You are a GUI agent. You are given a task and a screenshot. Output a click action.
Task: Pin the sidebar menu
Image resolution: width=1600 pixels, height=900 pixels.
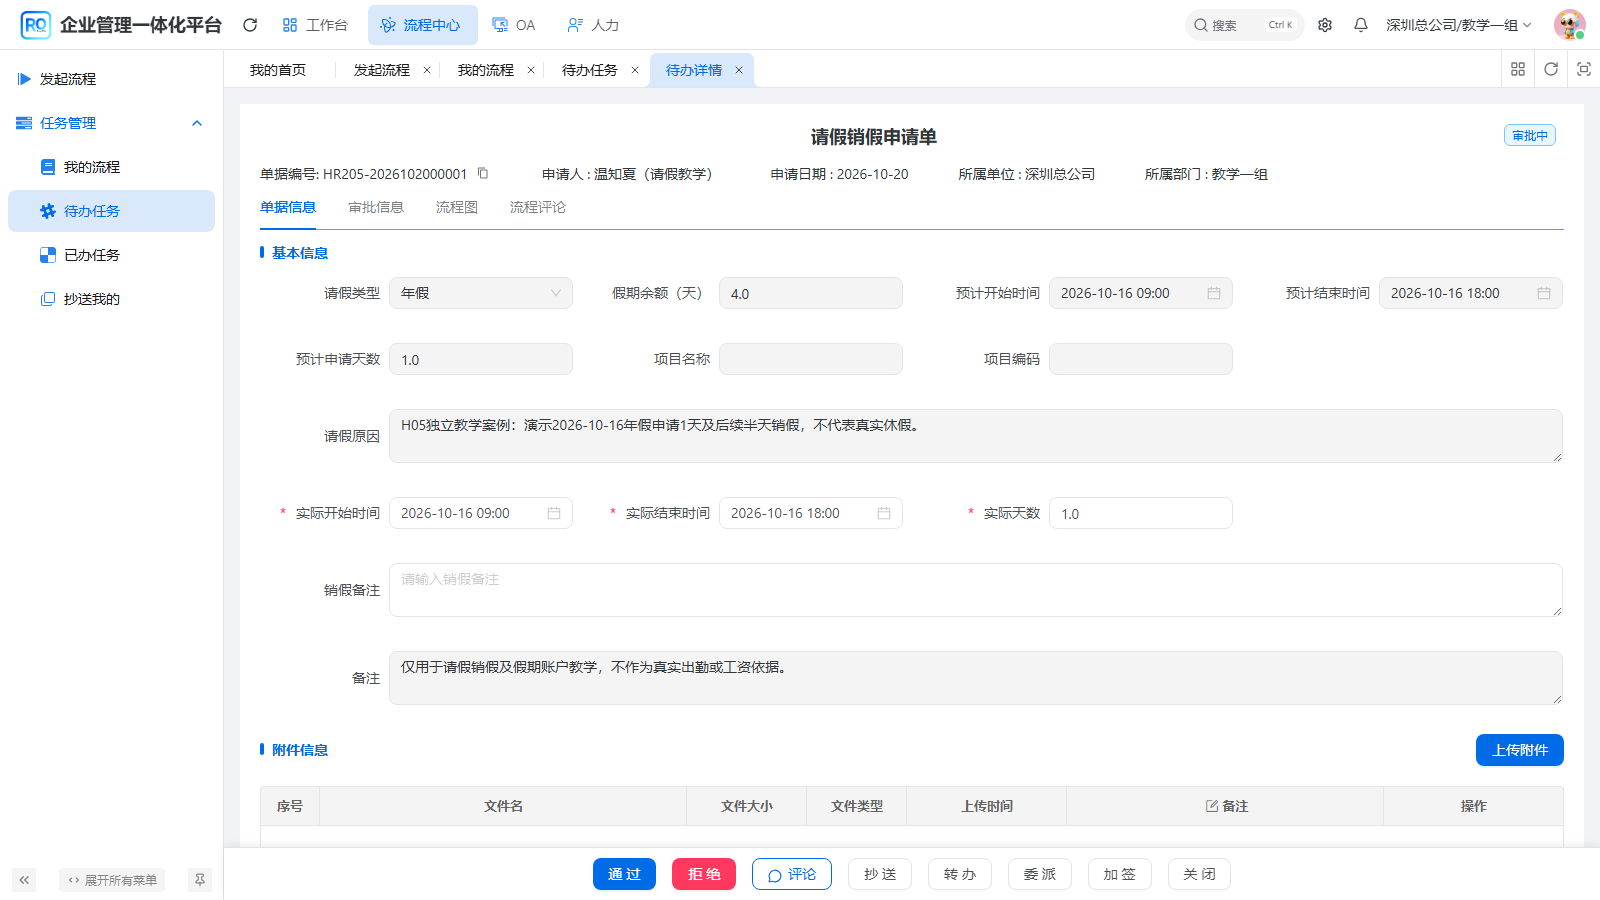(200, 880)
